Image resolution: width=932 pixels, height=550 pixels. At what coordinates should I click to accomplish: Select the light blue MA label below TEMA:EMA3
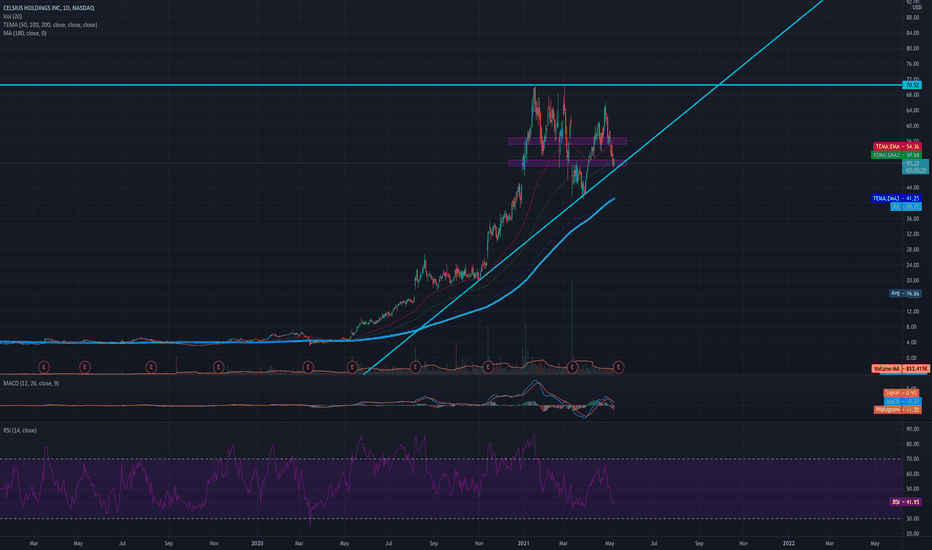coord(905,206)
